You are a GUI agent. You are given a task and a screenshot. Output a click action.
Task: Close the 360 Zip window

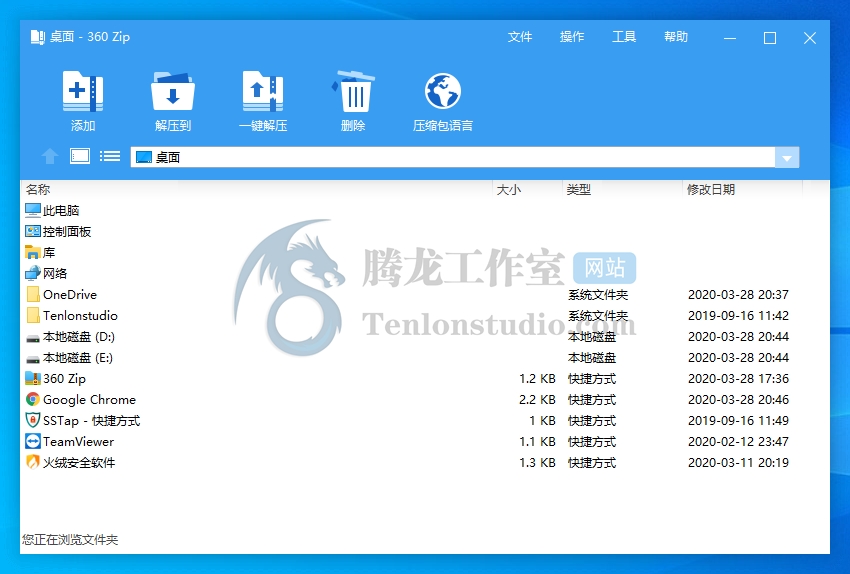coord(810,38)
